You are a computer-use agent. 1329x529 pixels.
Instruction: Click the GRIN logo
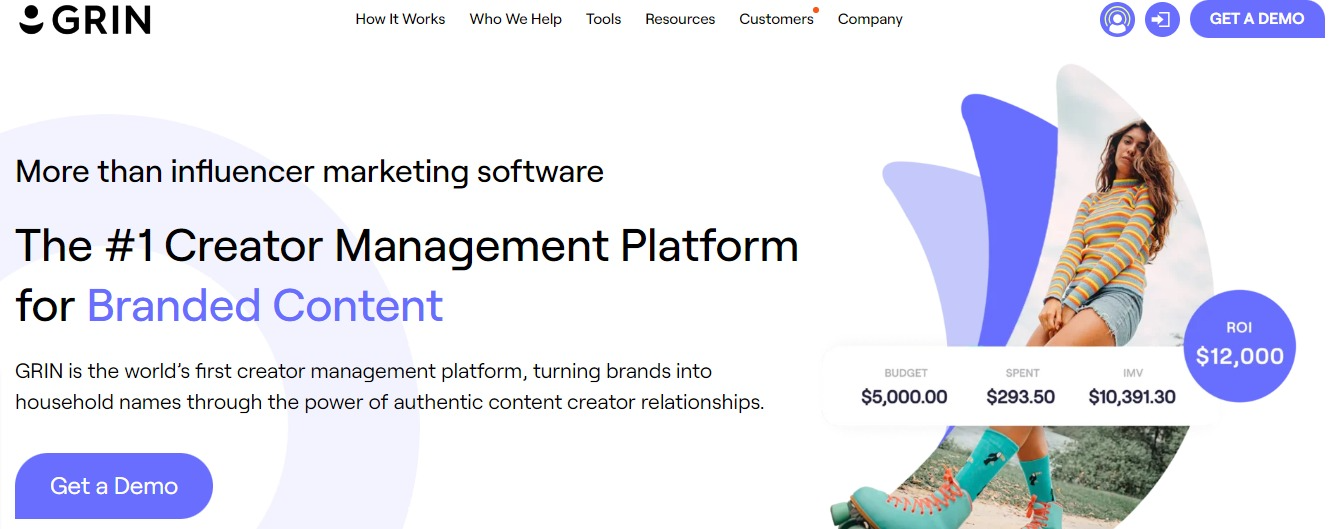[85, 19]
